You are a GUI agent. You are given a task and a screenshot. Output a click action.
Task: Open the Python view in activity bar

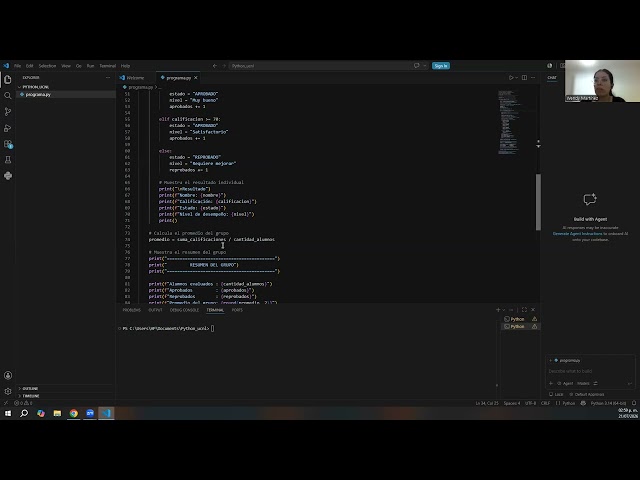8,176
